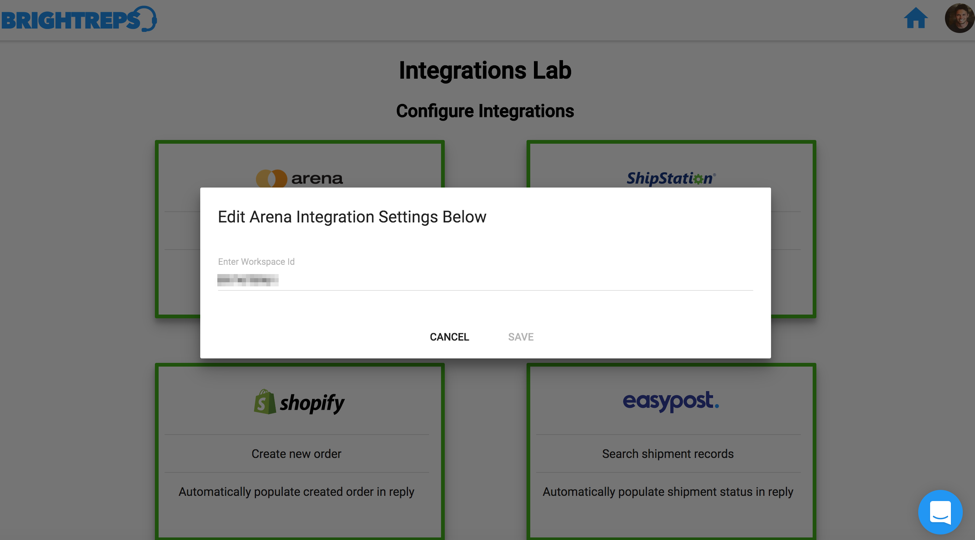Image resolution: width=975 pixels, height=540 pixels.
Task: Select the easypost integration logo
Action: click(671, 401)
